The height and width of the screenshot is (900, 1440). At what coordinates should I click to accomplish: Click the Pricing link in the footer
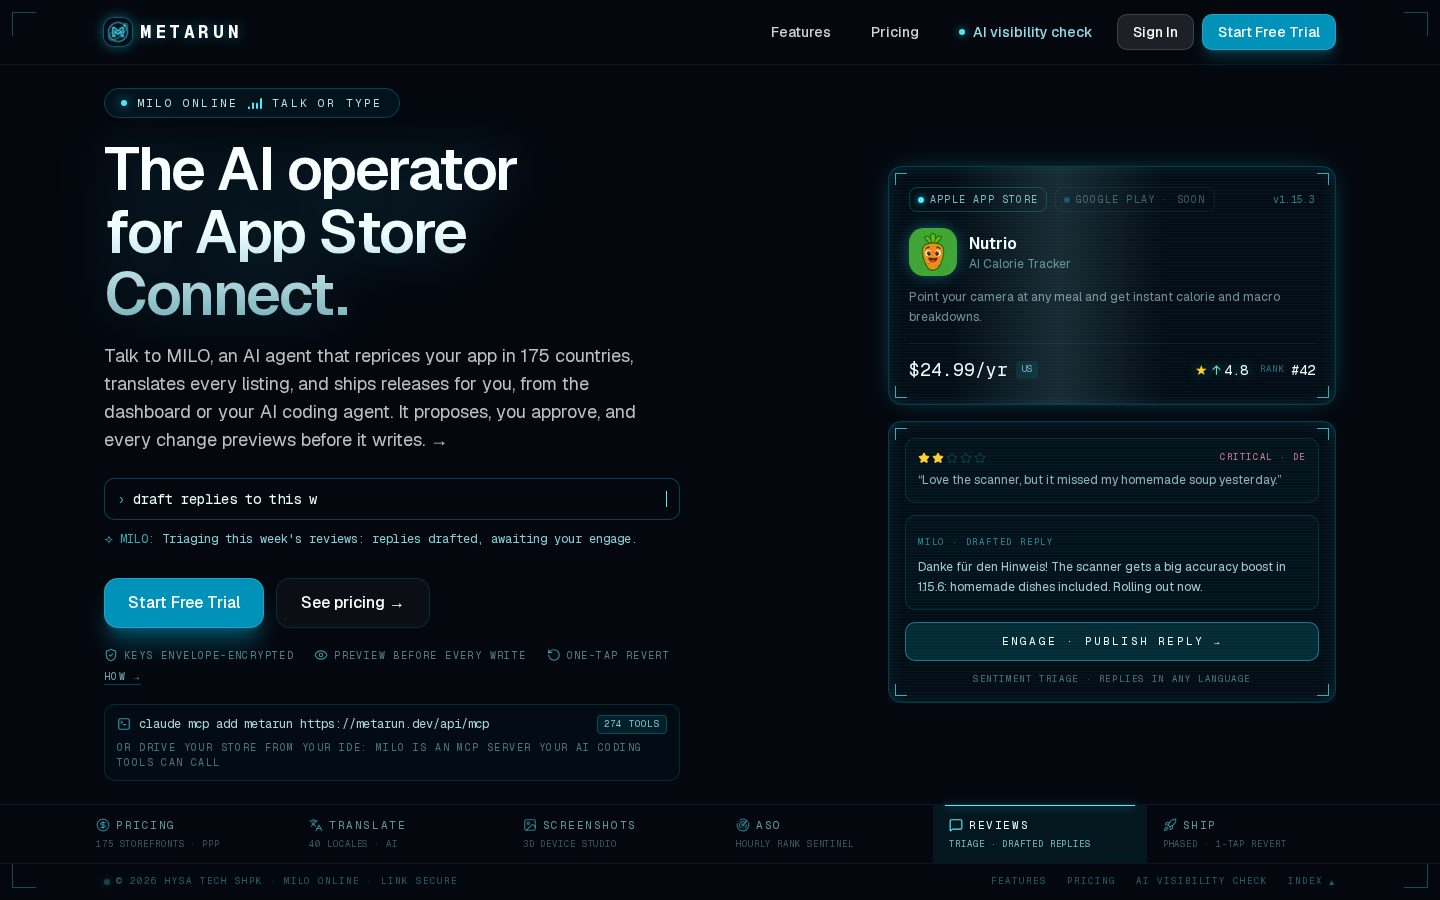click(1091, 881)
